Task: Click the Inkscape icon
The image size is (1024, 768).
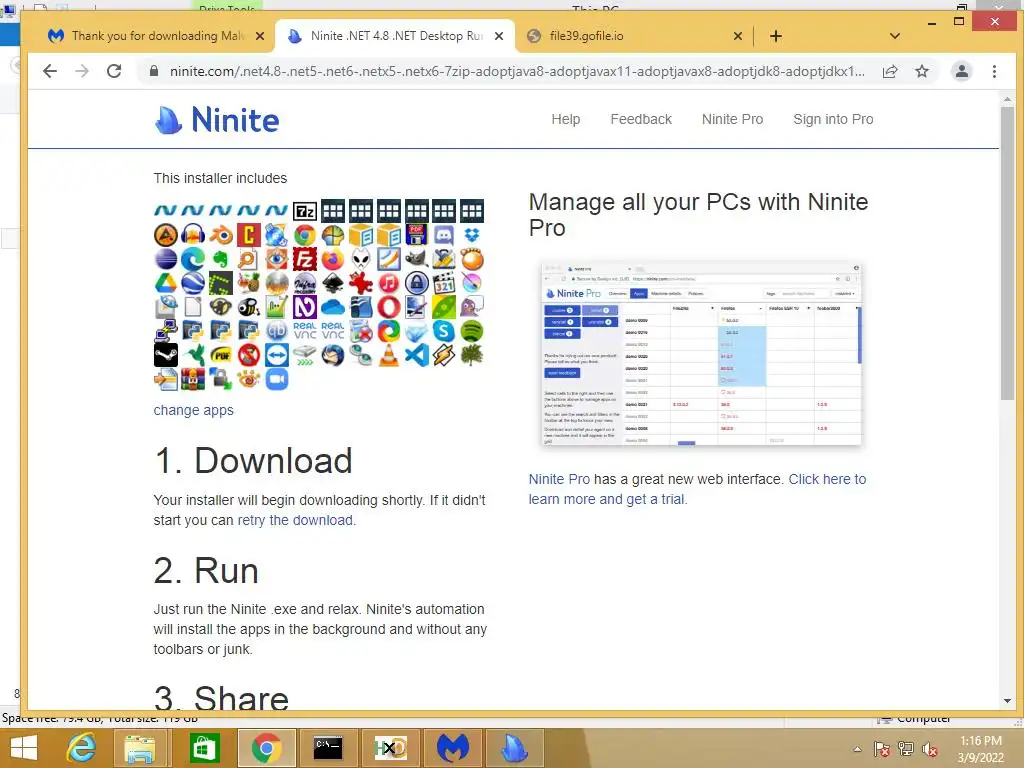Action: 332,283
